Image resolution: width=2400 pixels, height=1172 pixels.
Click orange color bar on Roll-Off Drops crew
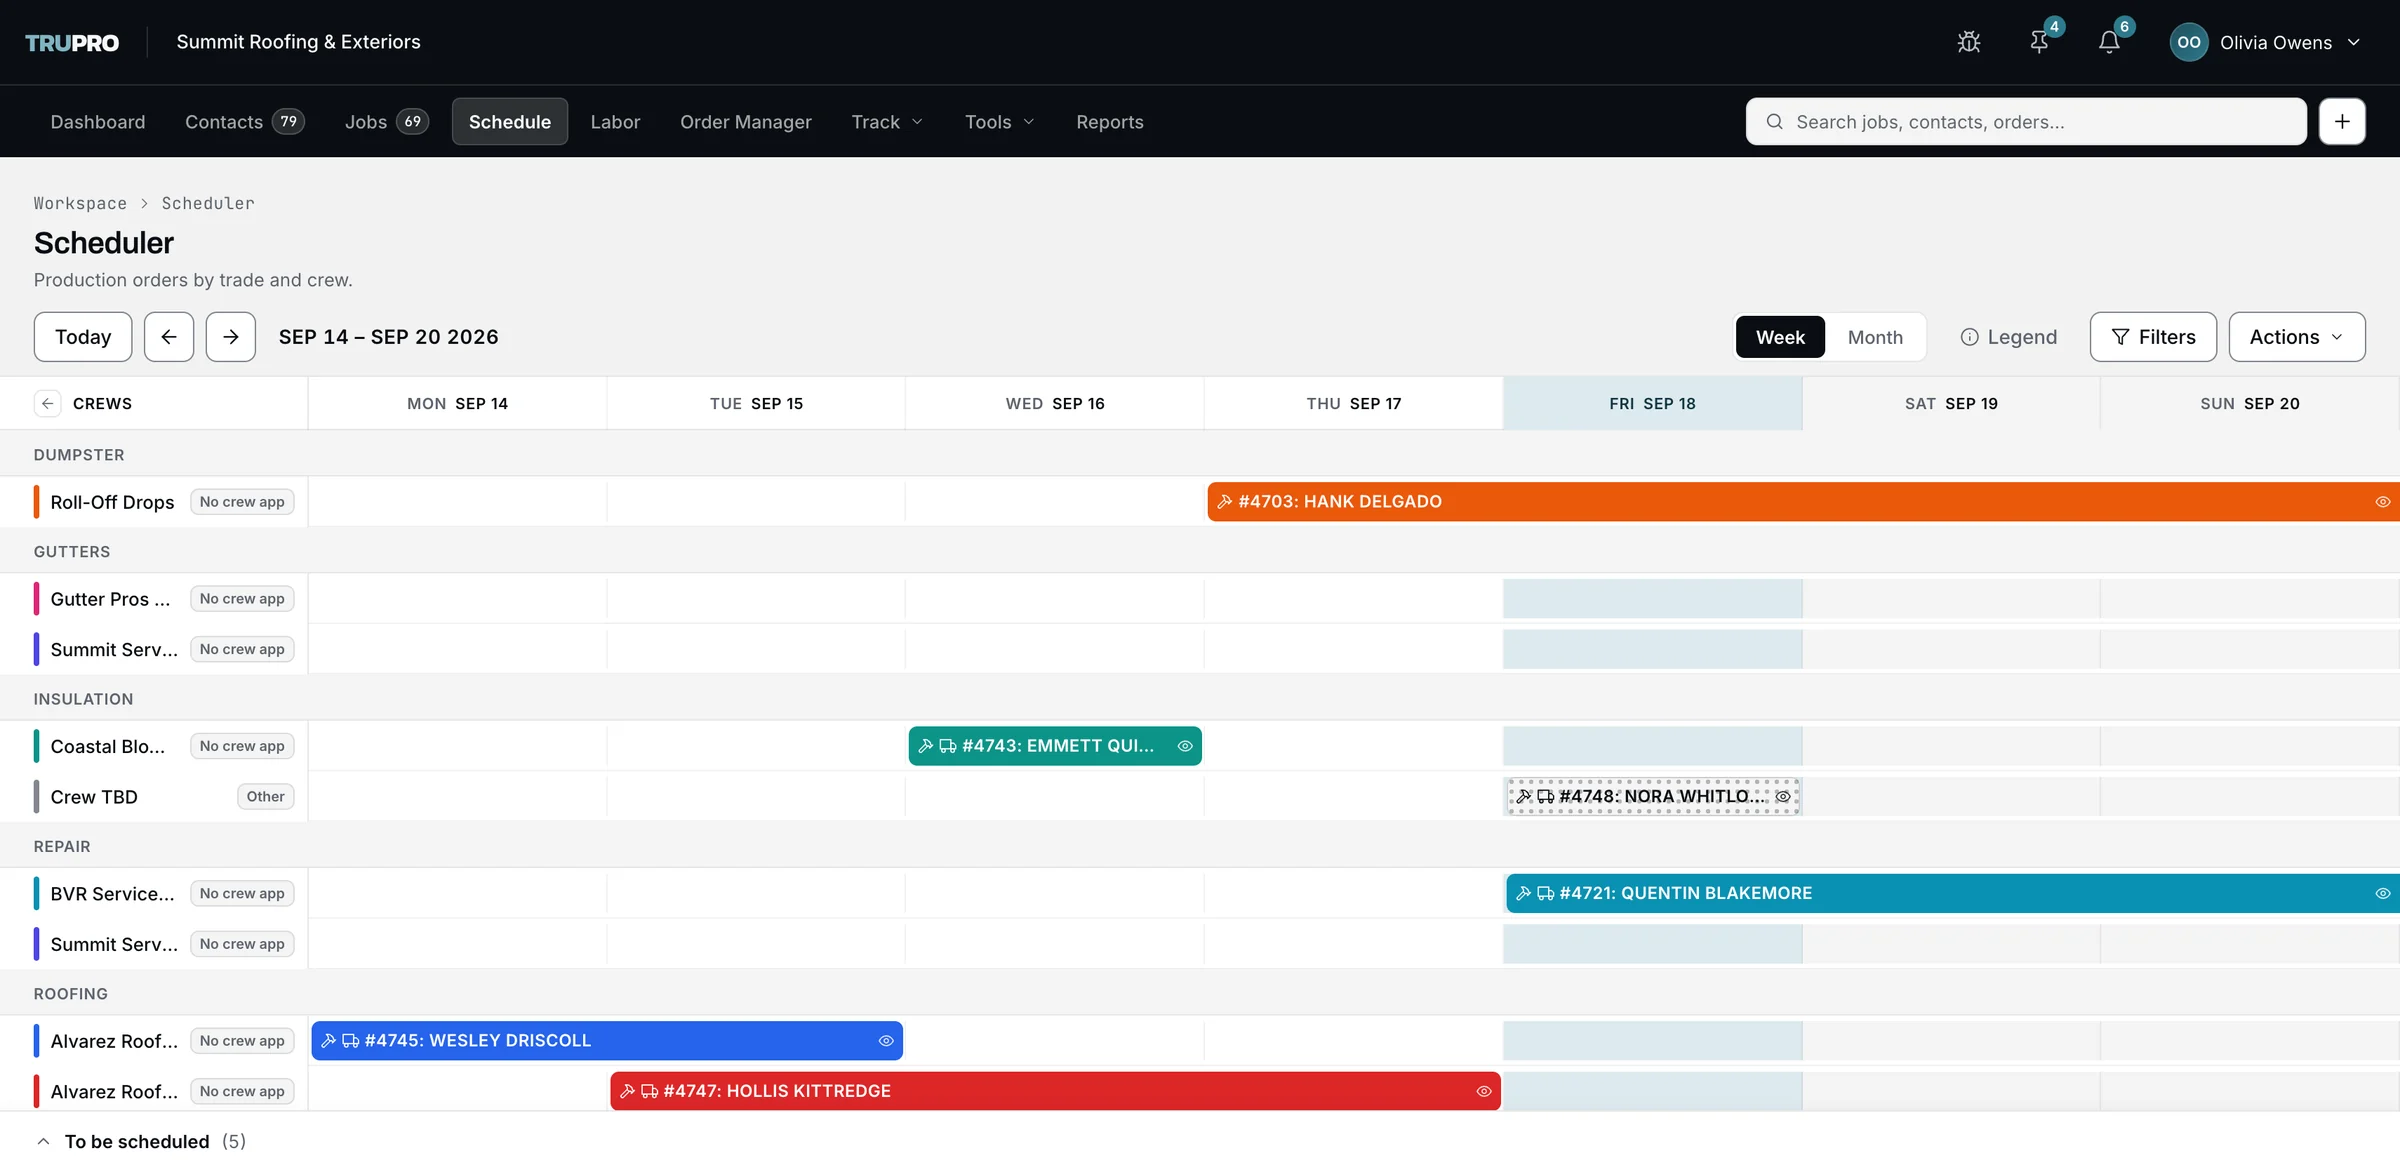pos(36,501)
